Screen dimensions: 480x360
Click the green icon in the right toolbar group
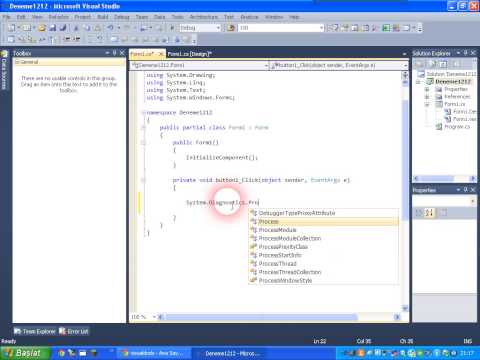pyautogui.click(x=386, y=28)
